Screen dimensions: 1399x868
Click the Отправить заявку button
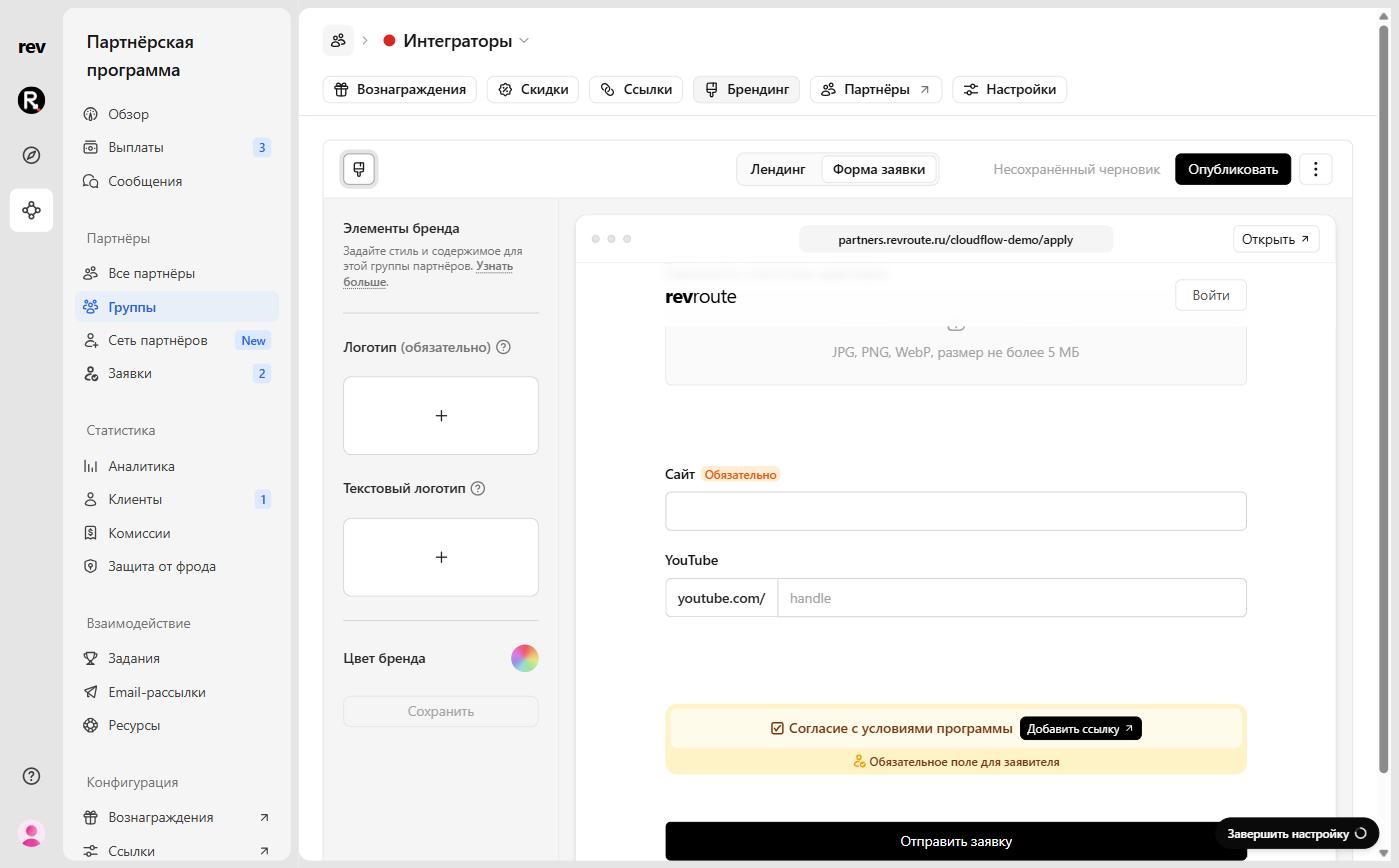(x=956, y=841)
